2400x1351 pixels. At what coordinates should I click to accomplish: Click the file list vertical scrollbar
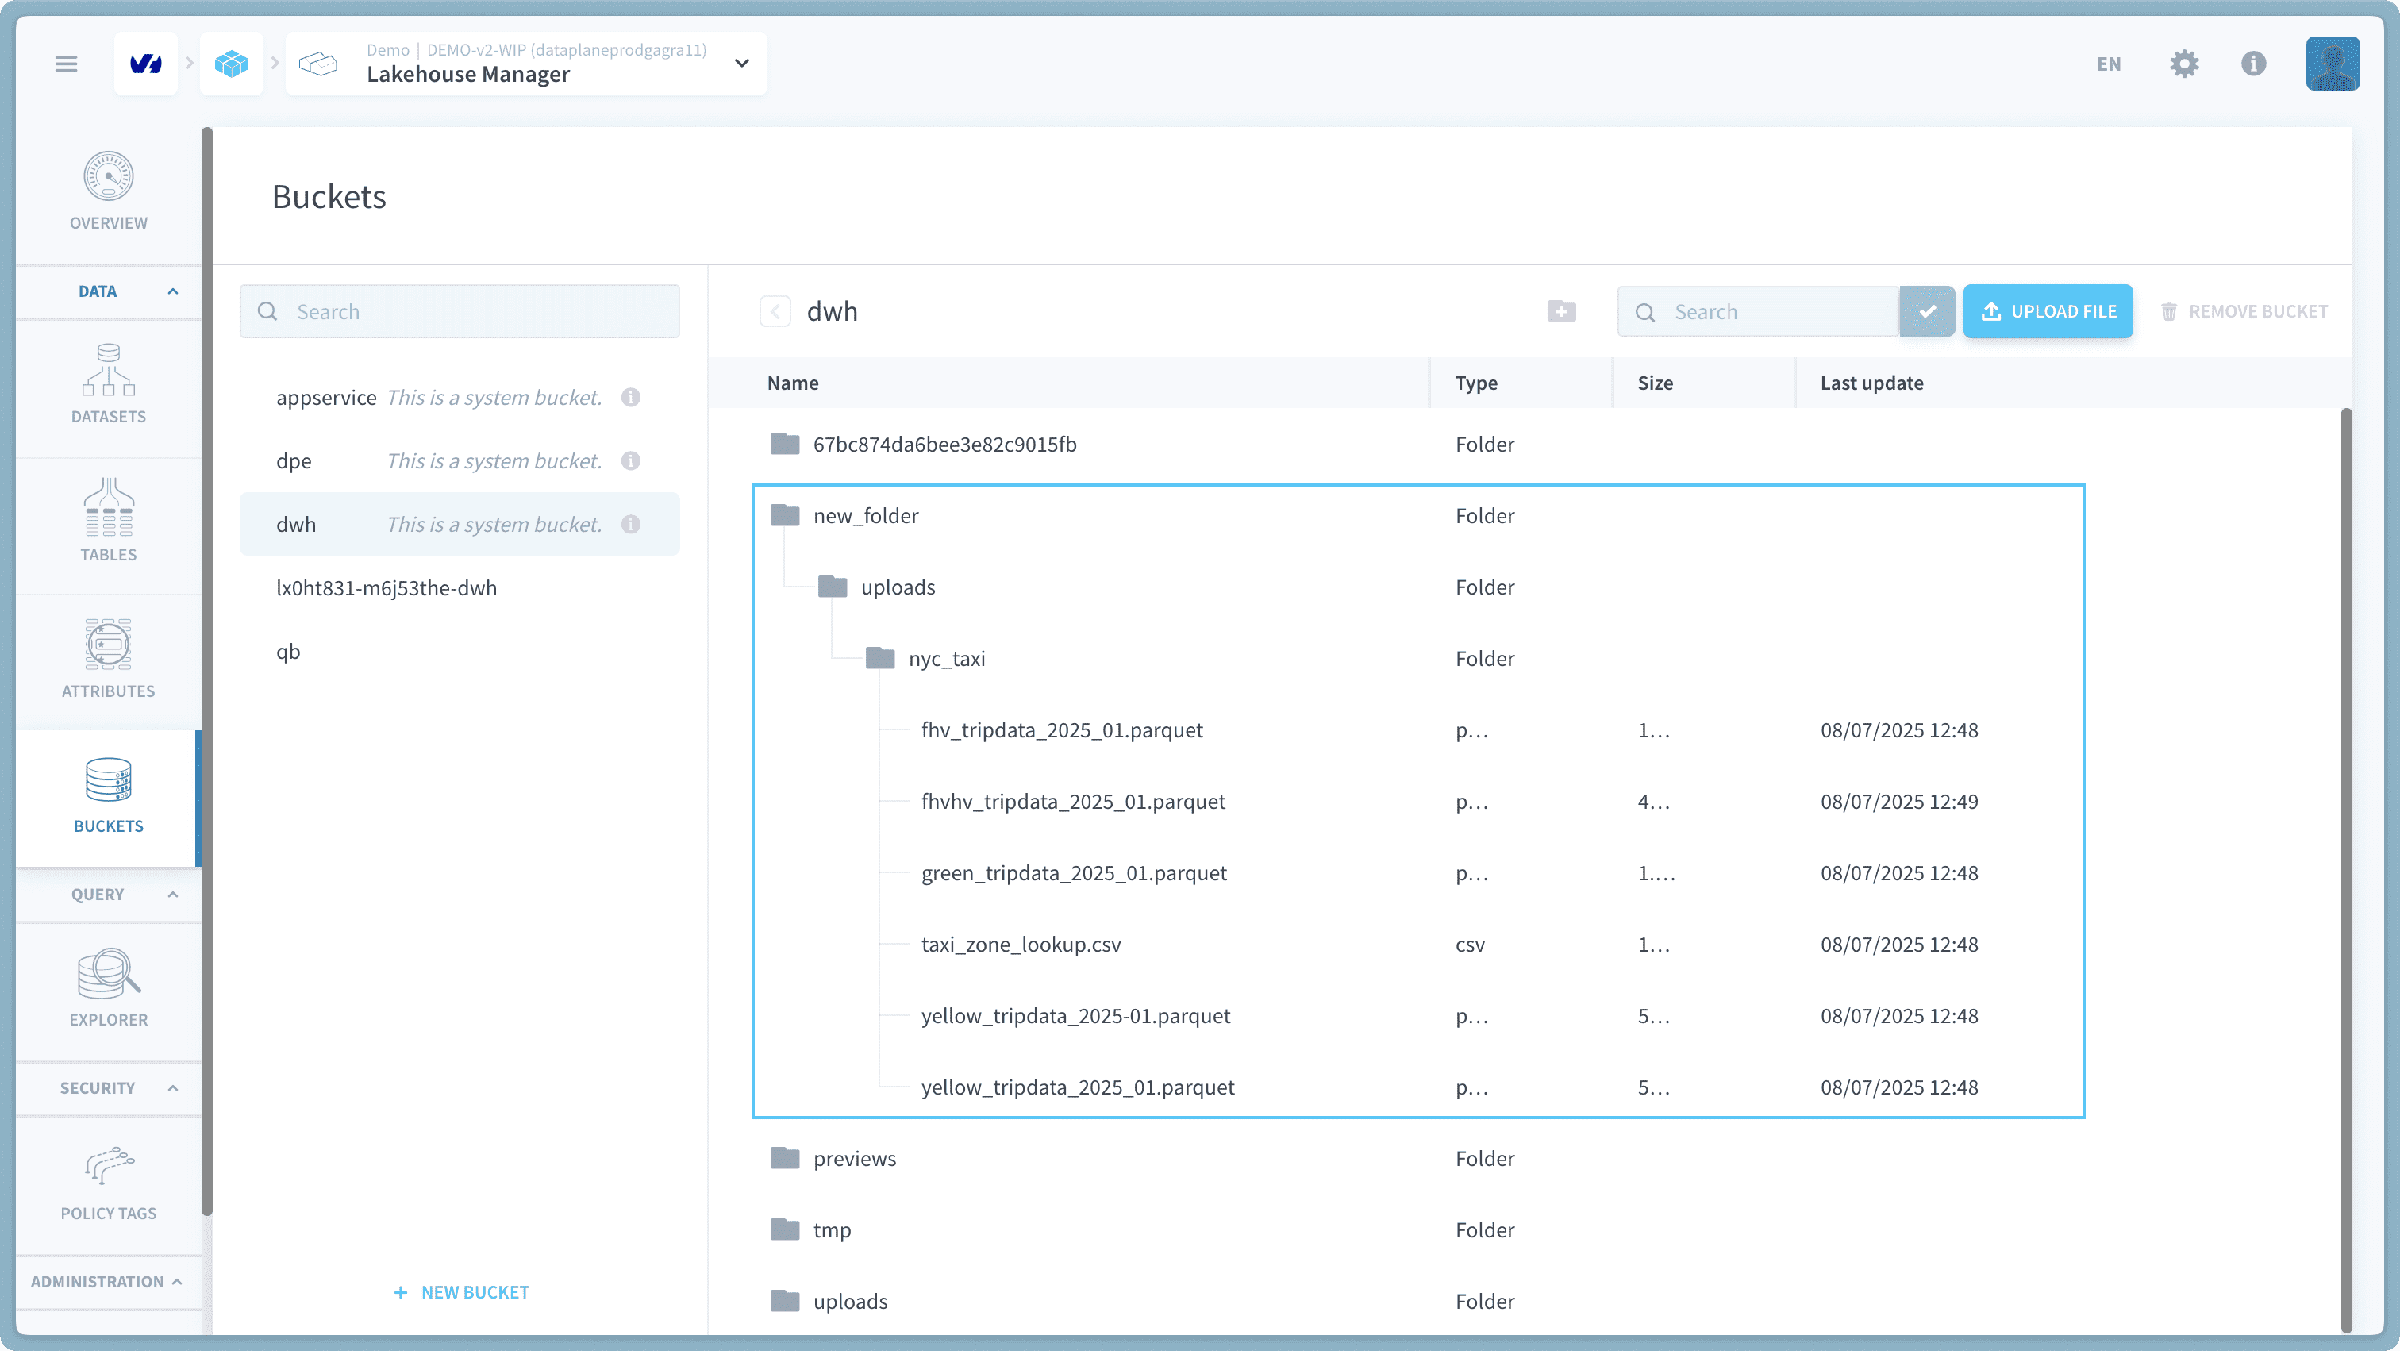(2345, 870)
